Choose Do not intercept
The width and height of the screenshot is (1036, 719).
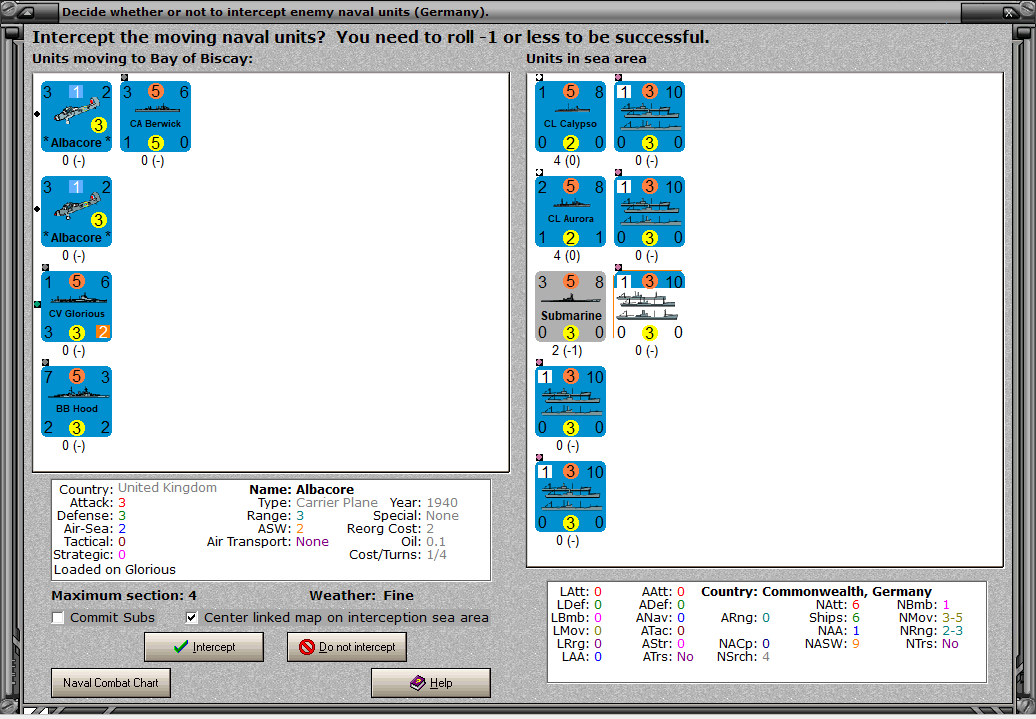click(346, 646)
